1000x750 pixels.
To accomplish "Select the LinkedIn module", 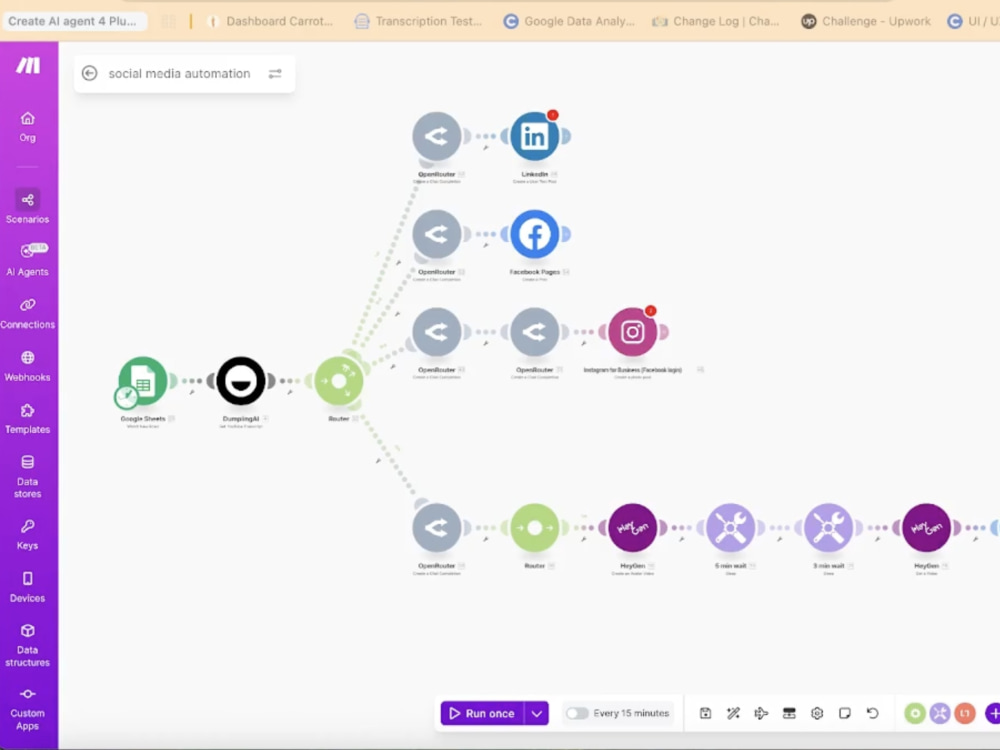I will click(x=534, y=136).
